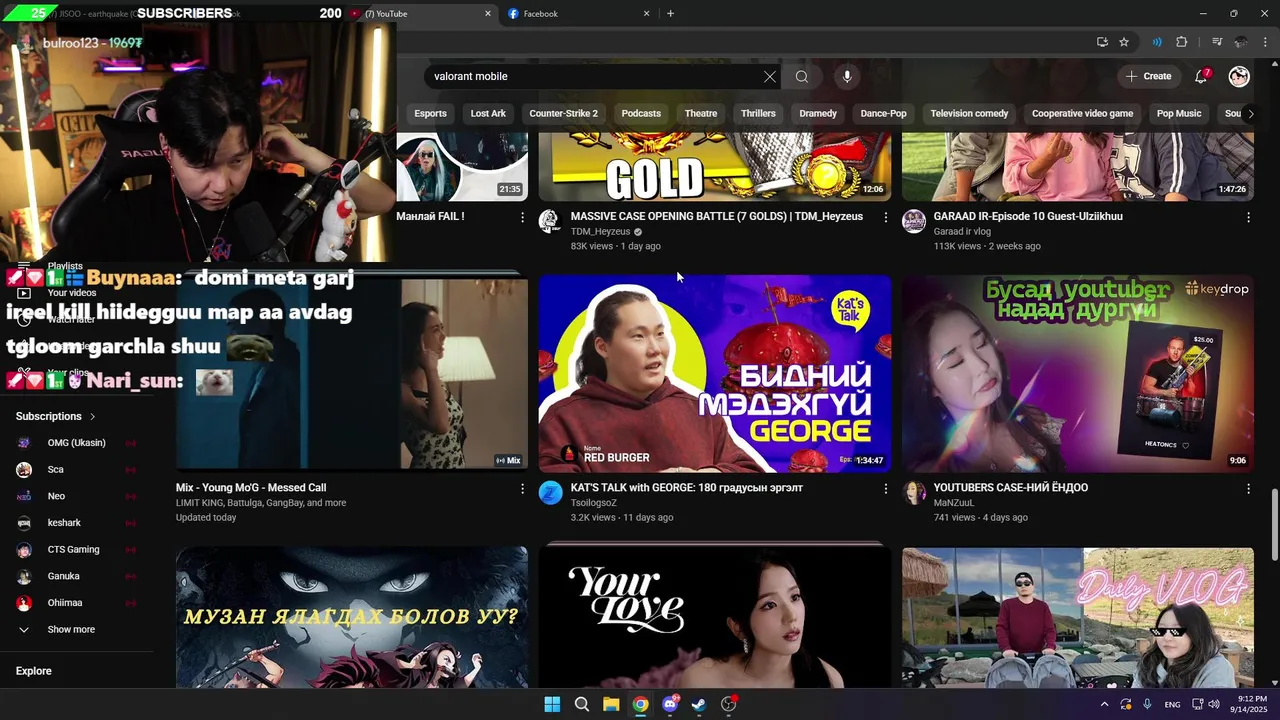The width and height of the screenshot is (1280, 720).
Task: Open options for GARAAD IR-Episode 10
Action: (x=1248, y=217)
